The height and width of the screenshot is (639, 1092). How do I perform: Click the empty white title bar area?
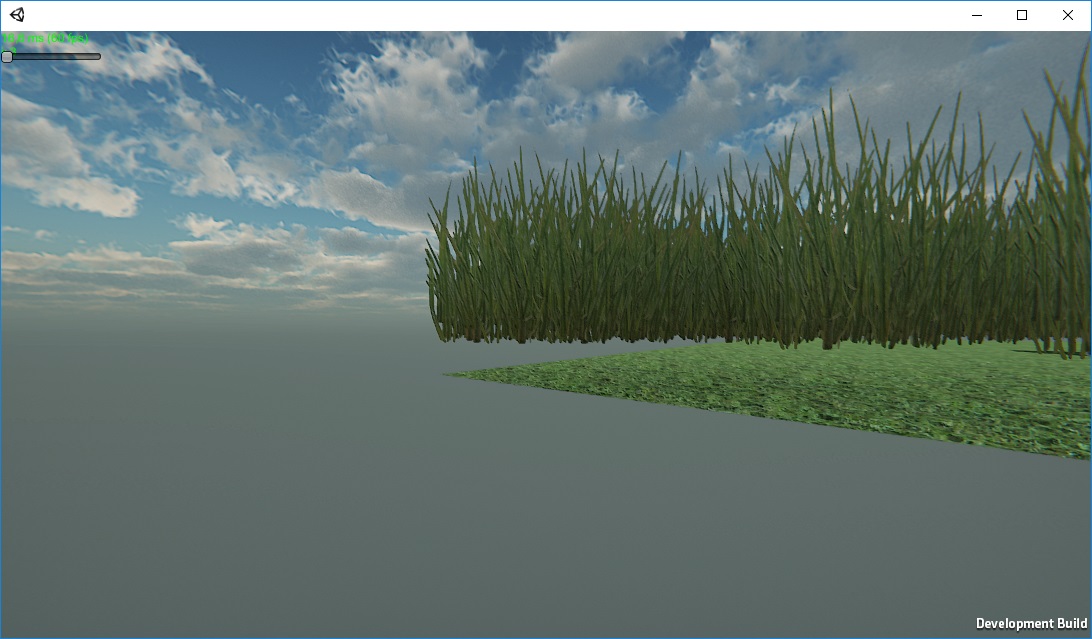pyautogui.click(x=500, y=15)
